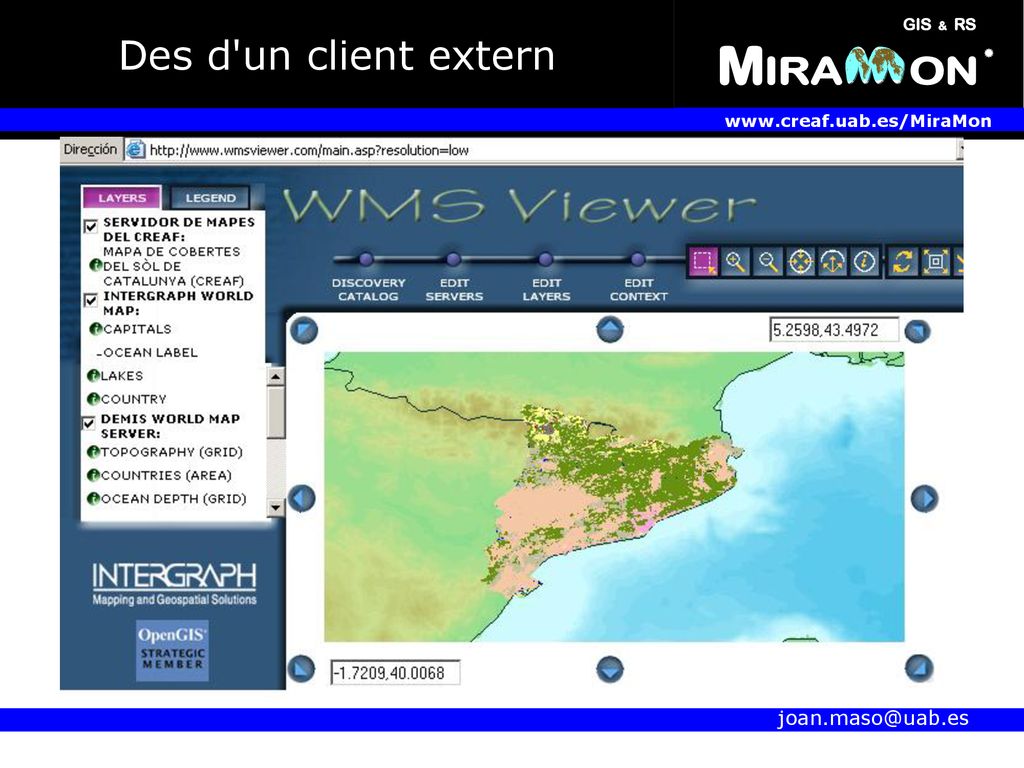Click the green icon beside Lakes layer

pos(93,376)
